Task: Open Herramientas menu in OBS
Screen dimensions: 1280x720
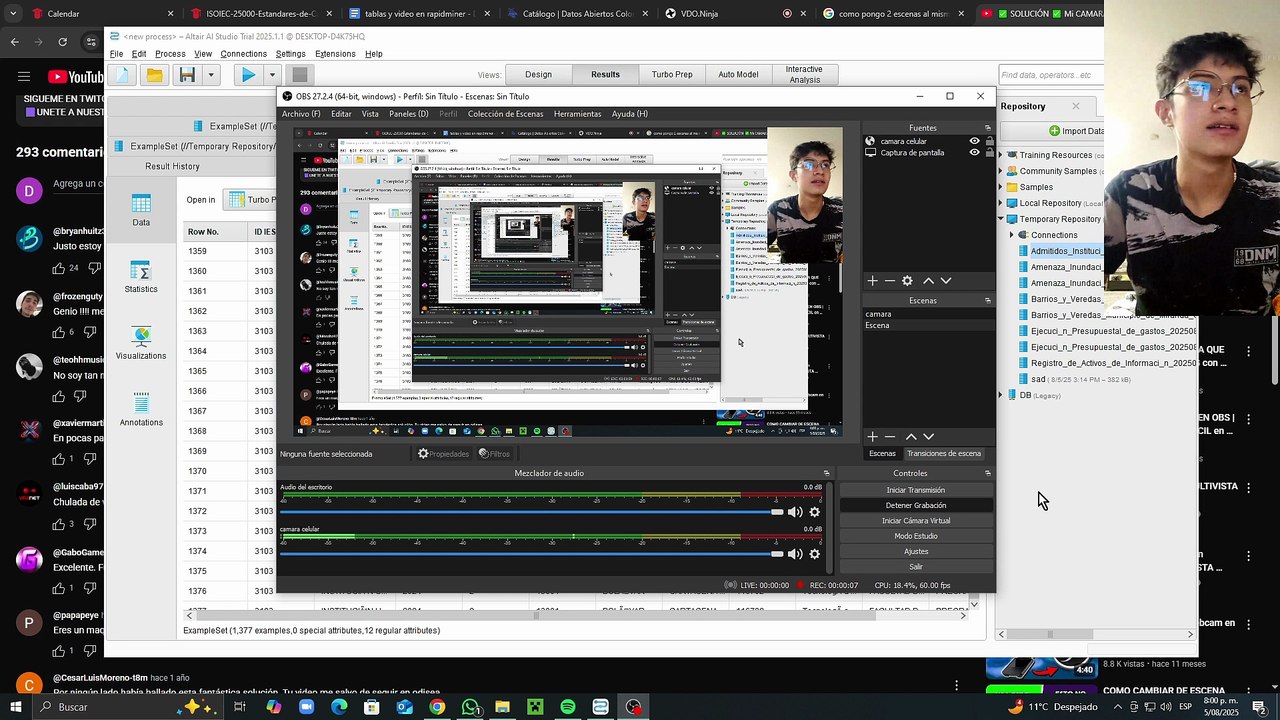Action: click(577, 114)
